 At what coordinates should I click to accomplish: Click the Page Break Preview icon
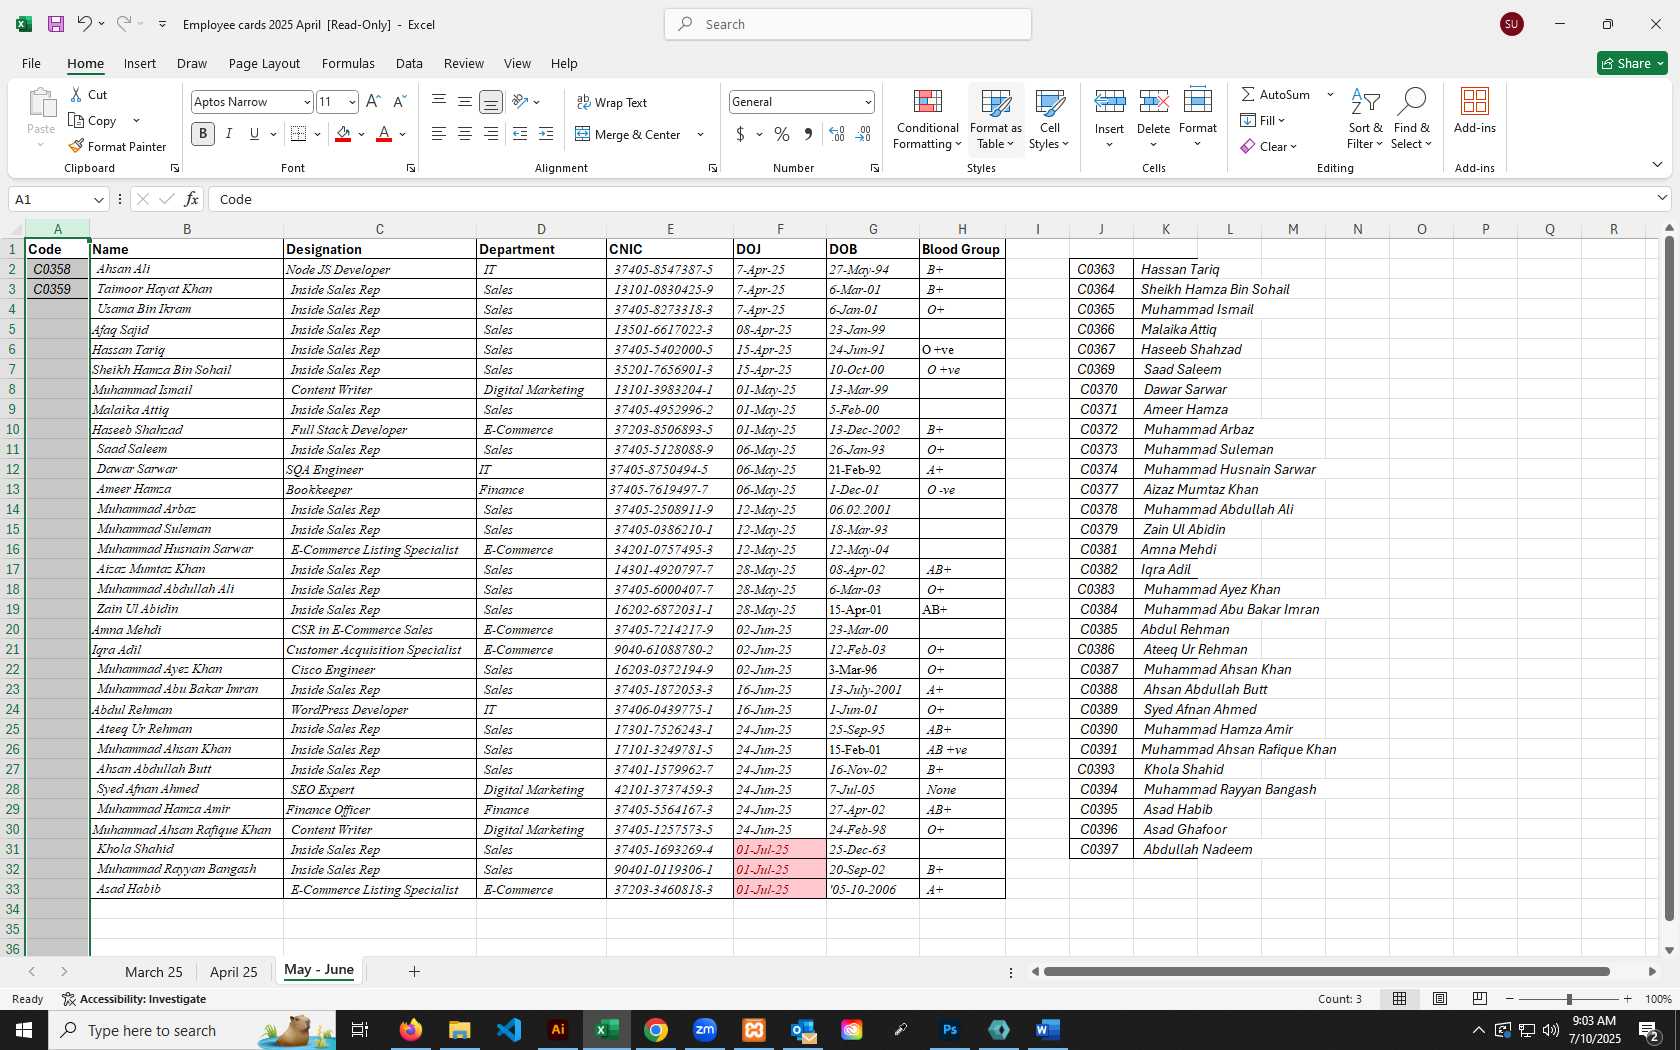(x=1480, y=999)
